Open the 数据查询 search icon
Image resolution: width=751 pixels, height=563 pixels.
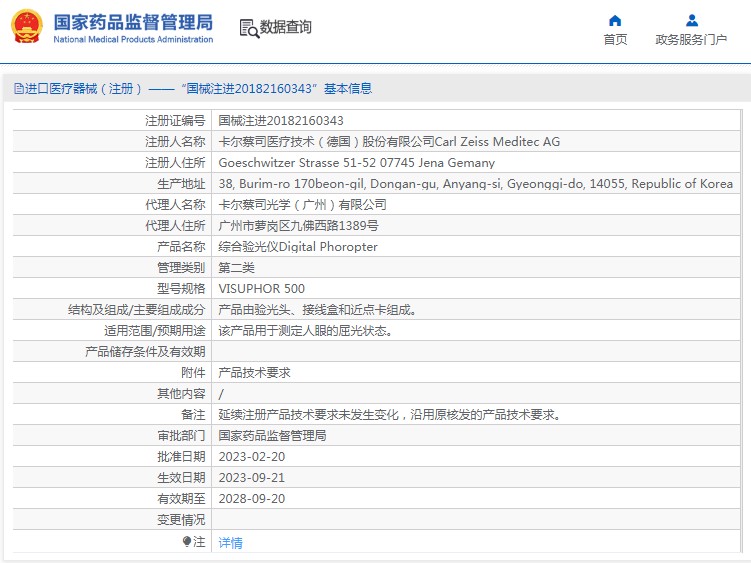249,28
